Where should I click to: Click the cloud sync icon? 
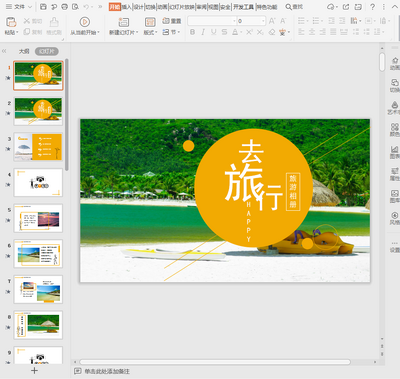[331, 7]
